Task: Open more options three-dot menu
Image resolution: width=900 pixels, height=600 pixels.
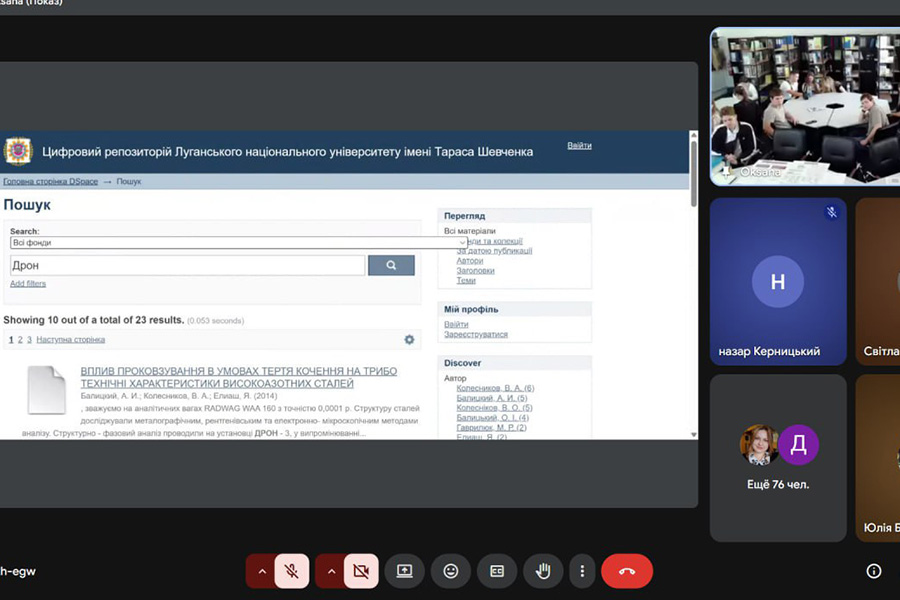Action: 583,571
